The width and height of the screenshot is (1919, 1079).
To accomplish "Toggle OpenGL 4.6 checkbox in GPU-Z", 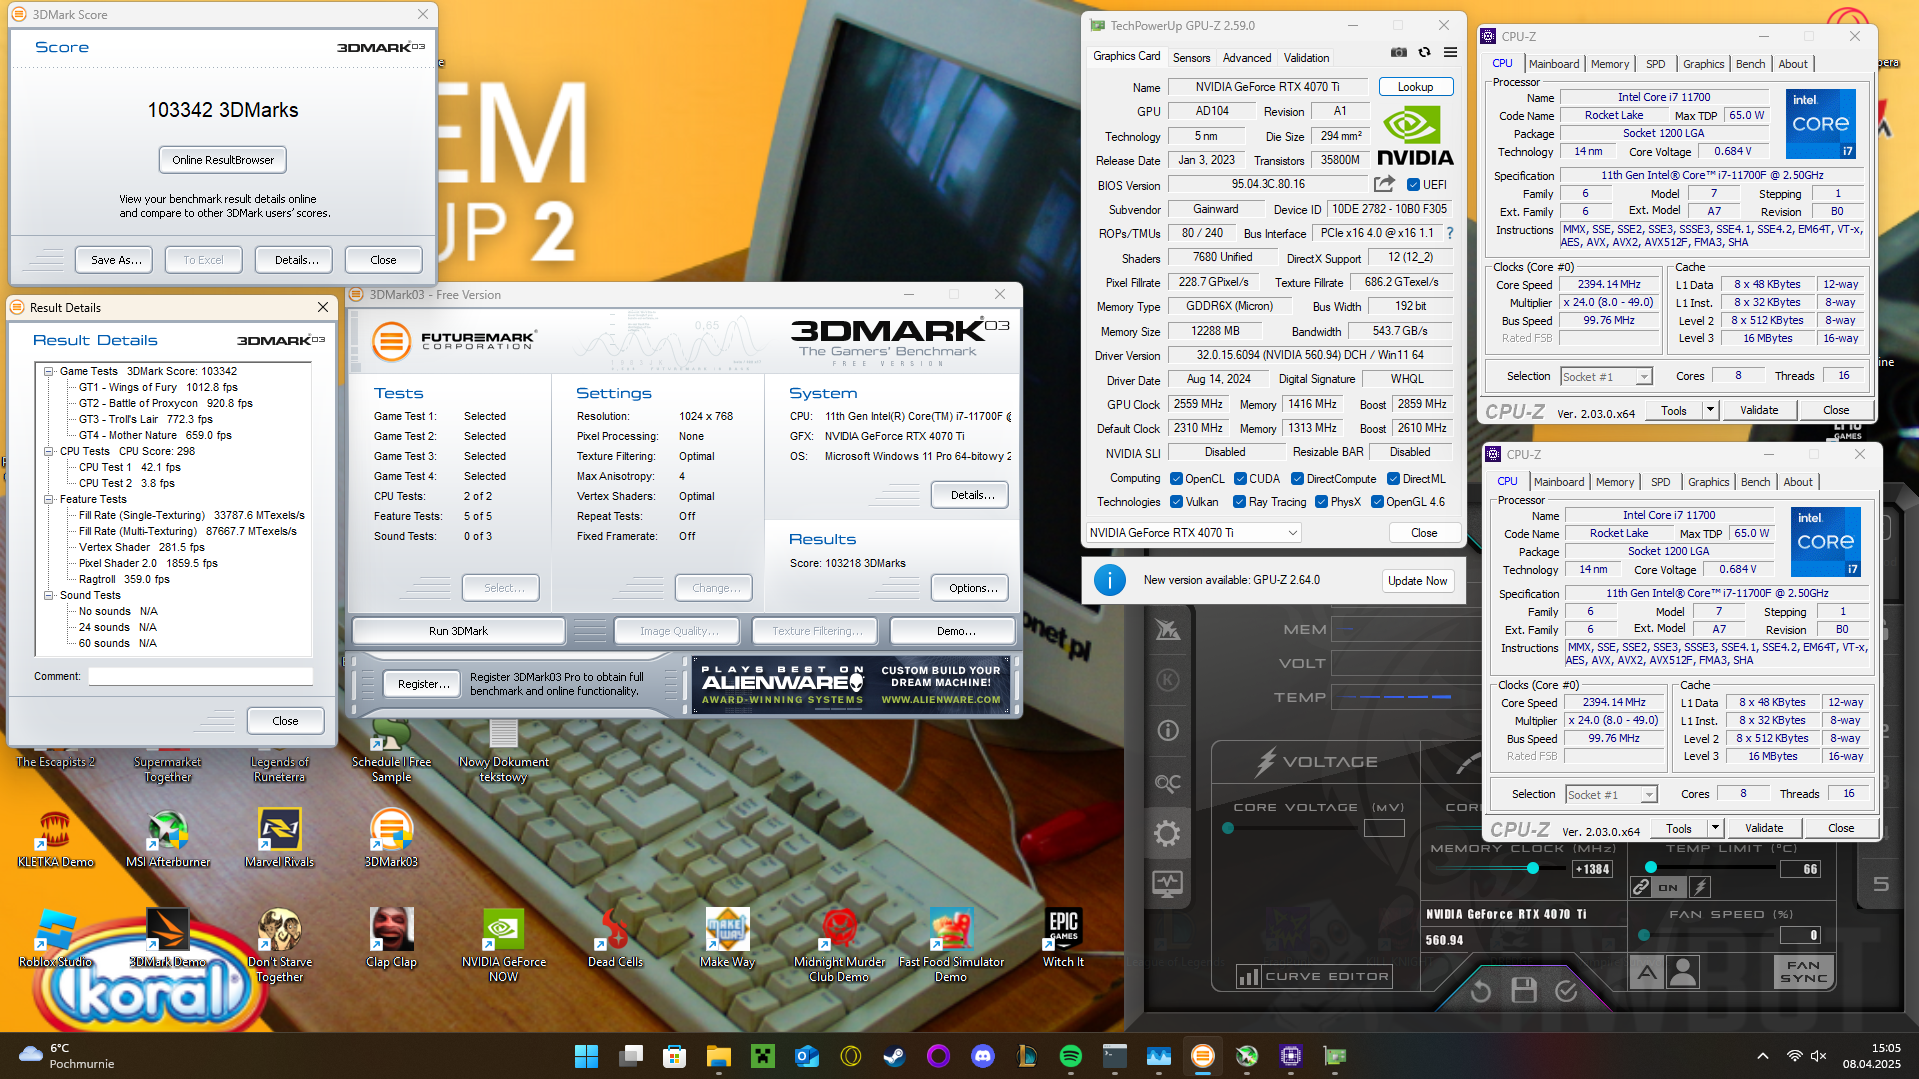I will pyautogui.click(x=1377, y=502).
